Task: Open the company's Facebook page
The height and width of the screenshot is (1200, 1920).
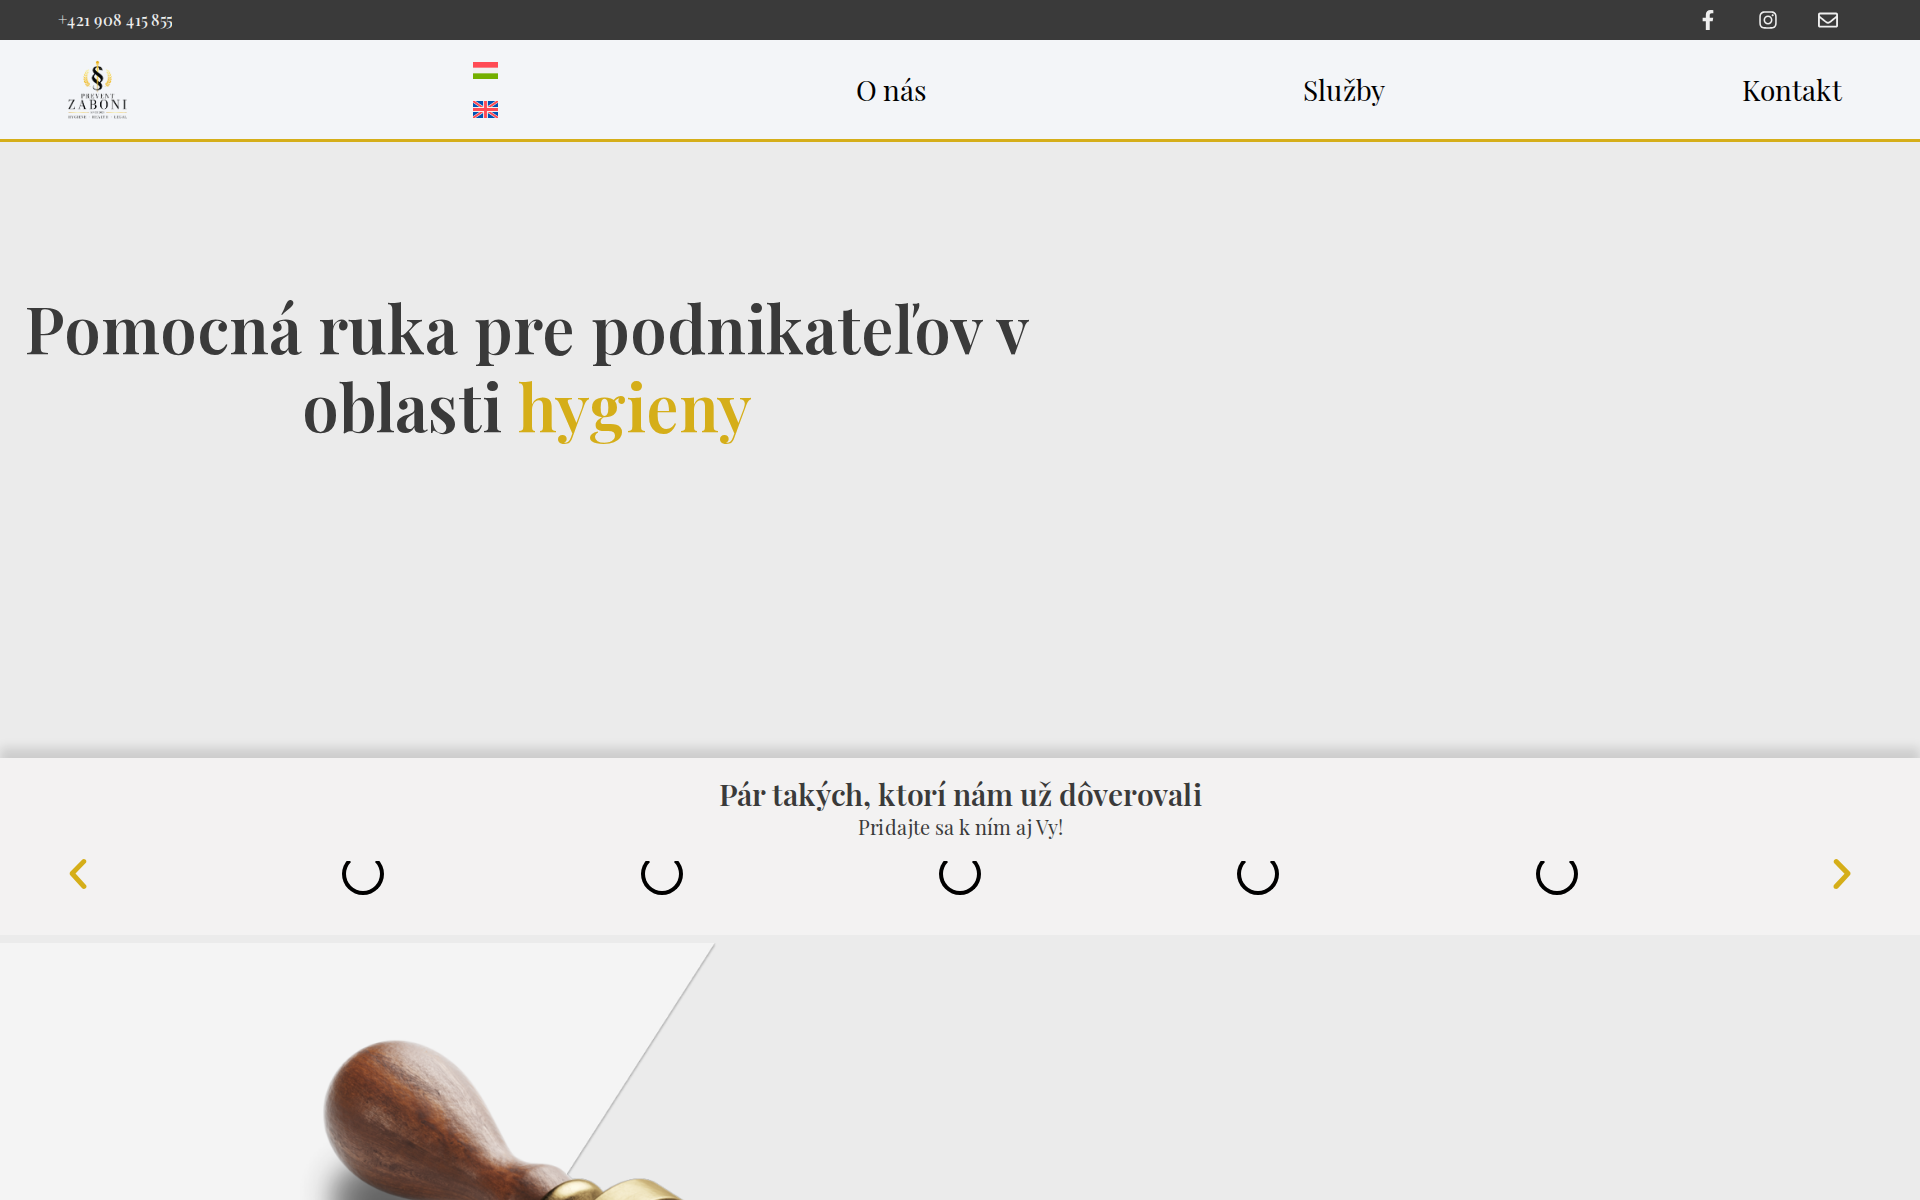Action: [1707, 19]
